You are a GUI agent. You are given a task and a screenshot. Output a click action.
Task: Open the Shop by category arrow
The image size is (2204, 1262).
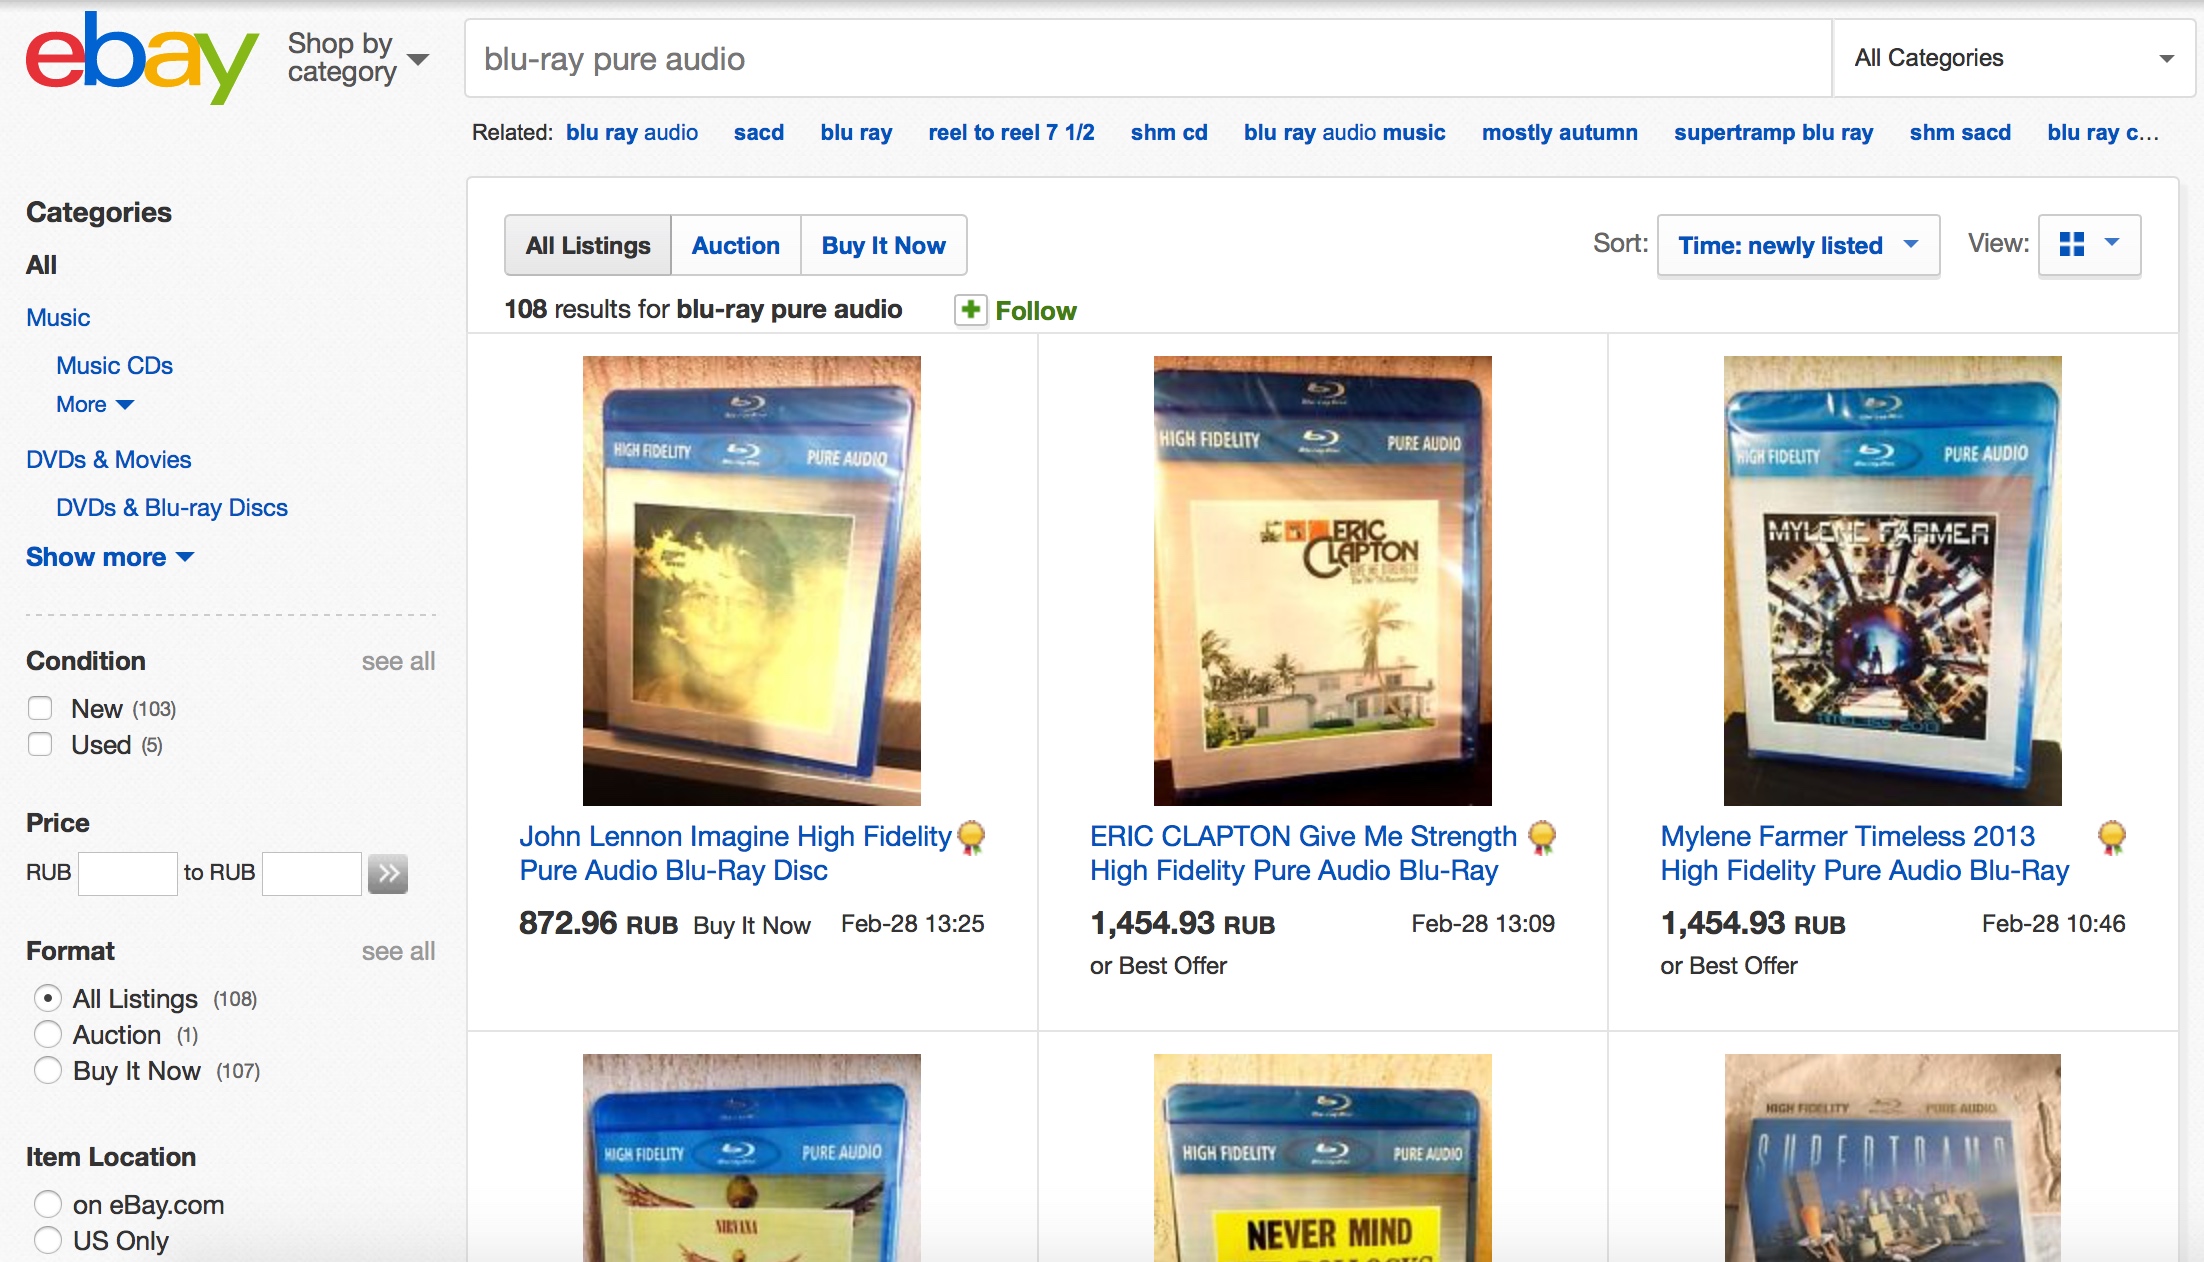[419, 59]
